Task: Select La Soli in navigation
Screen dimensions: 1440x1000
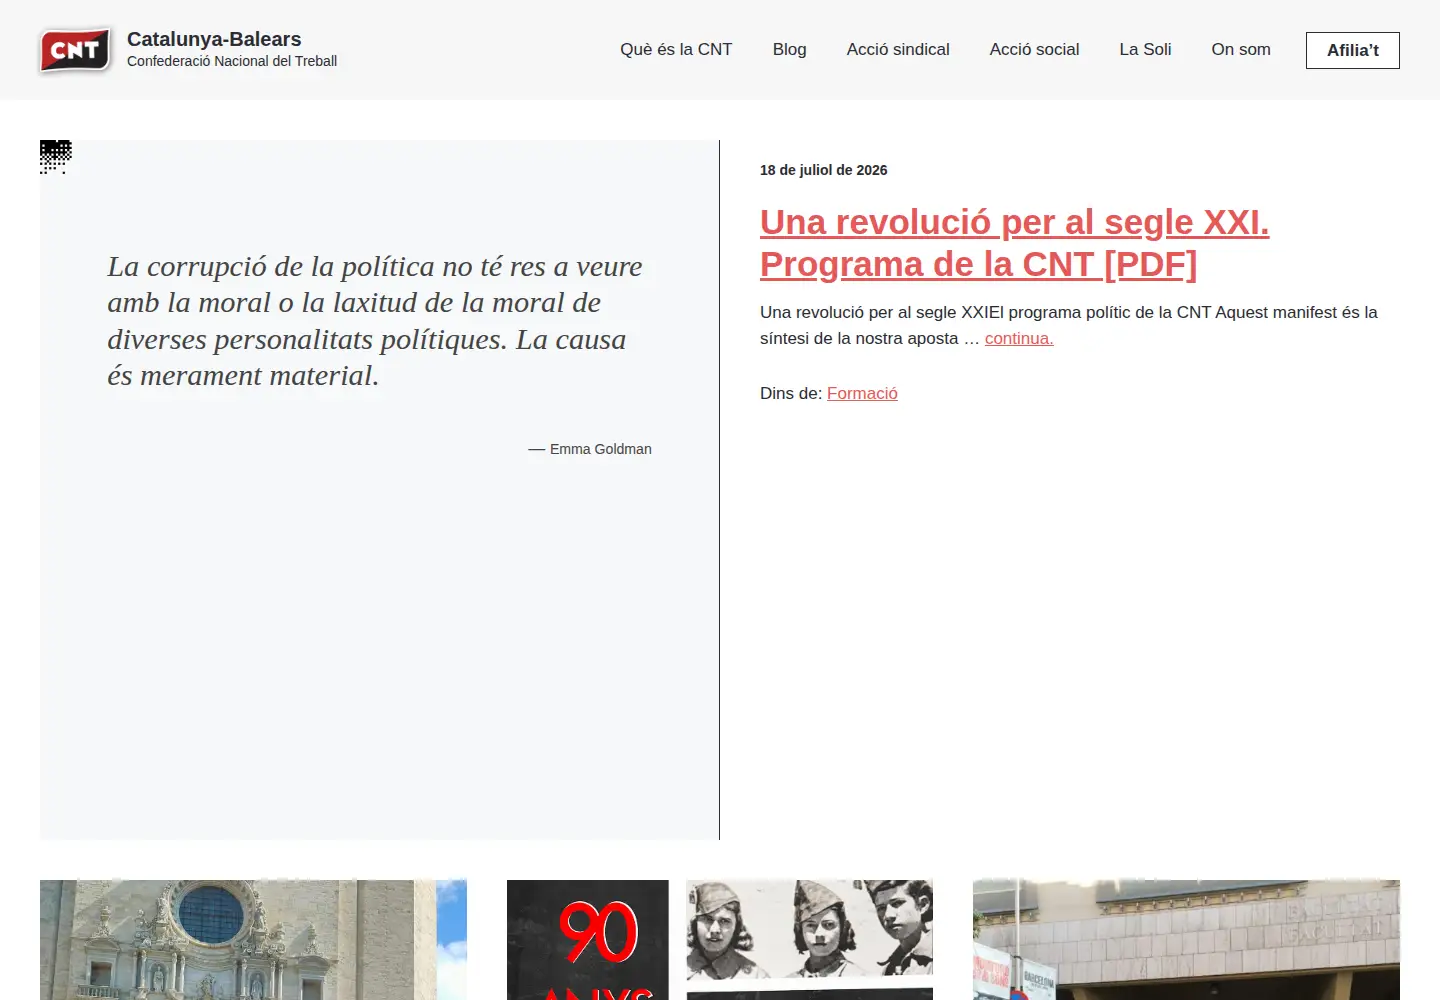Action: click(x=1145, y=49)
